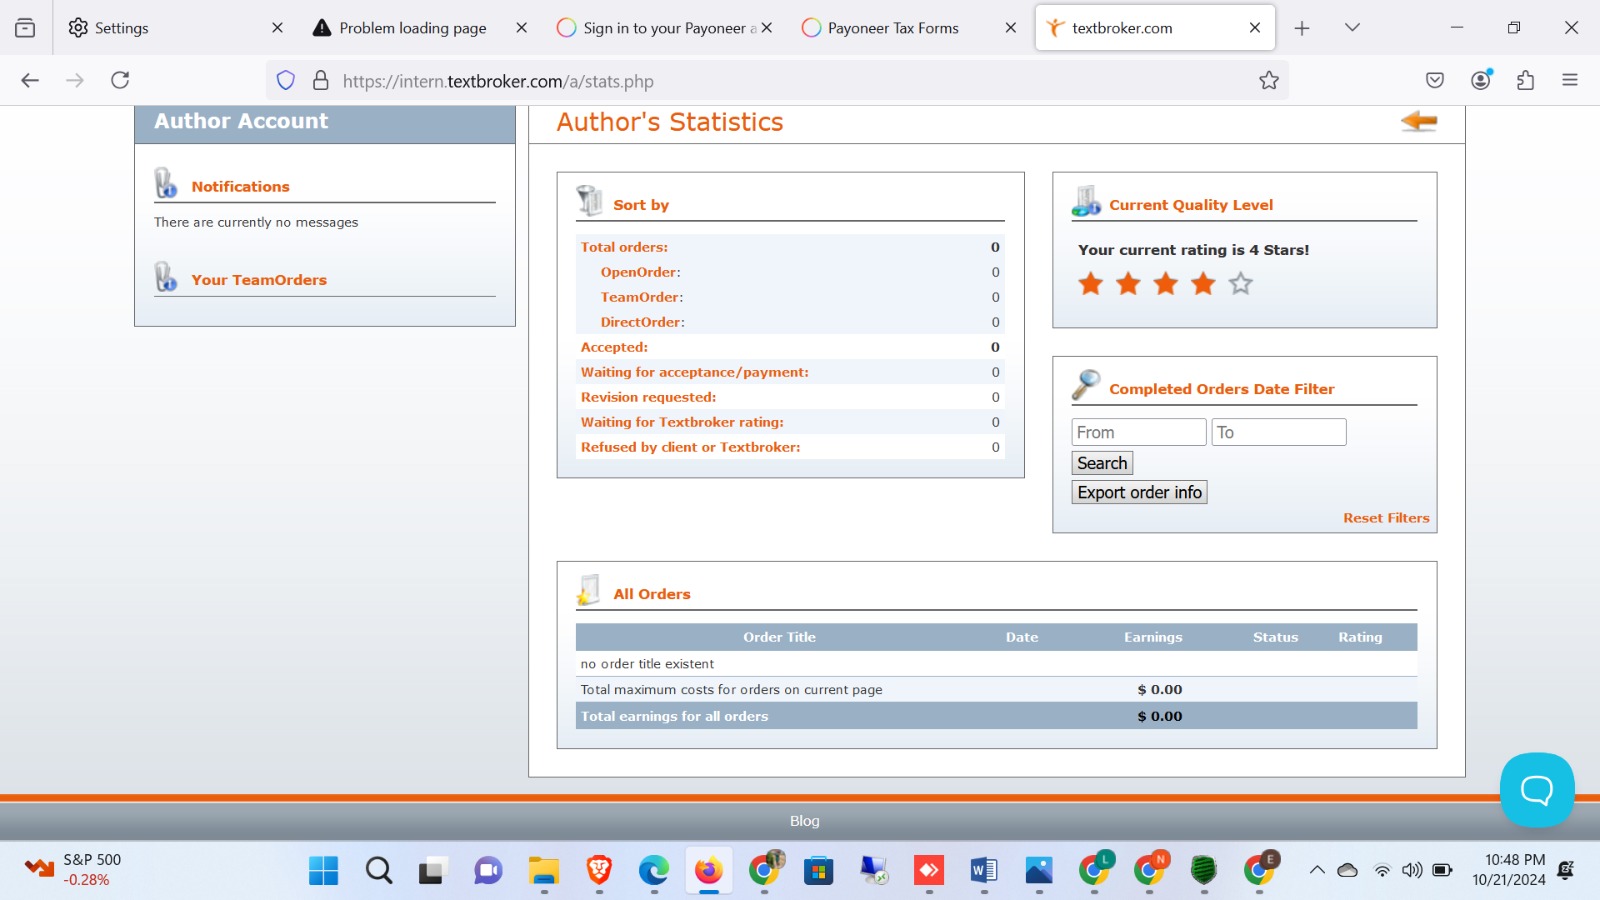The image size is (1600, 900).
Task: Open Brave browser from the taskbar
Action: click(599, 871)
